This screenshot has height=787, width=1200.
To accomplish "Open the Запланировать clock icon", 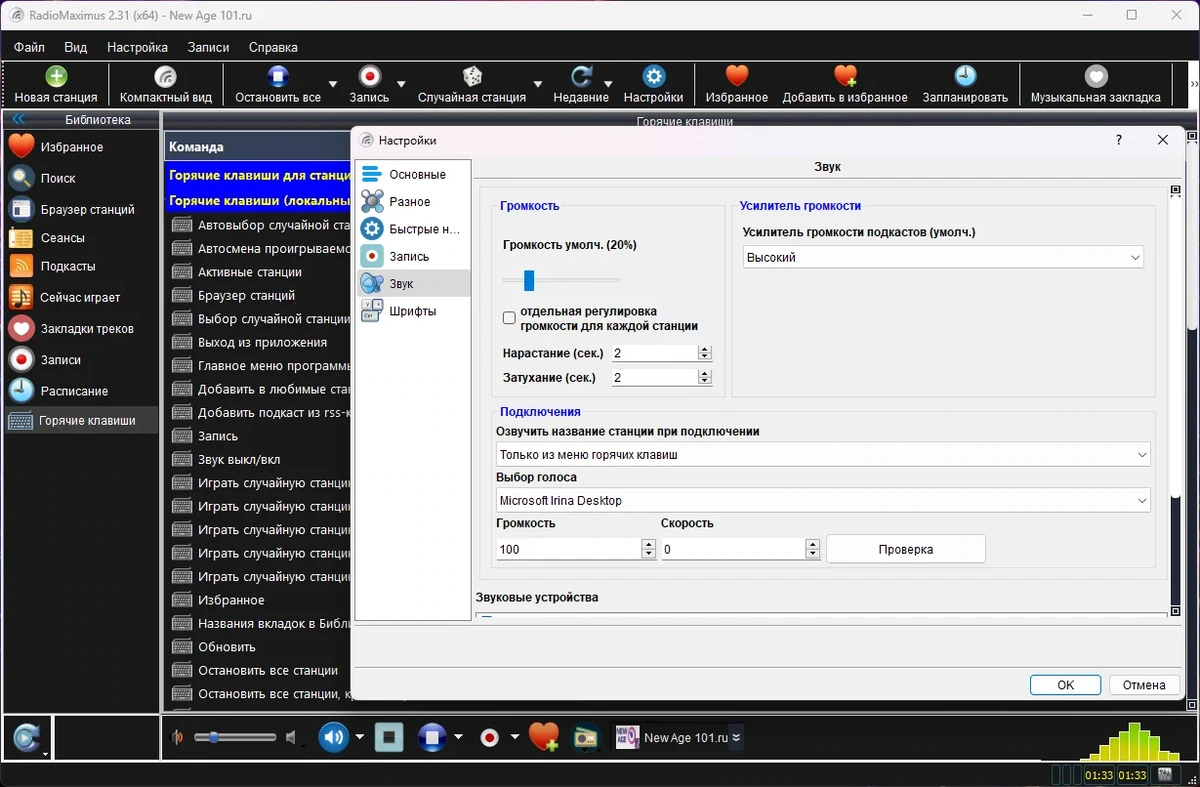I will coord(965,85).
